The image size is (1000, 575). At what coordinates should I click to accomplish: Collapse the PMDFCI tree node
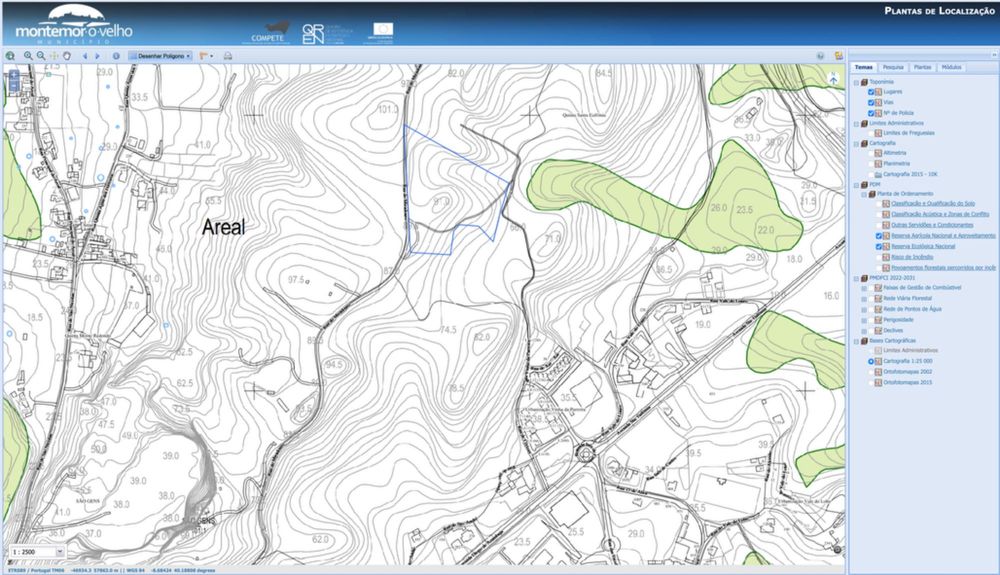click(x=856, y=279)
